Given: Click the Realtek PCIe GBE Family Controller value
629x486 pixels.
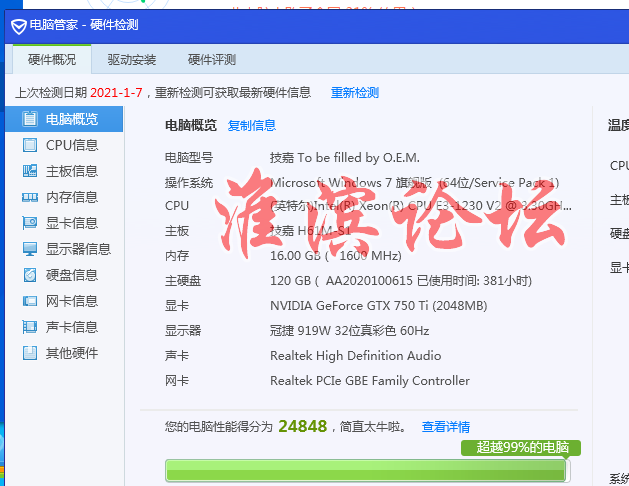Looking at the screenshot, I should click(369, 381).
